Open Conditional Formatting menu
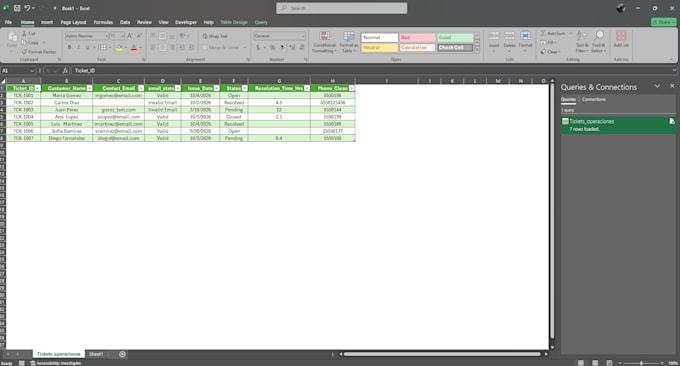The height and width of the screenshot is (366, 680). tap(324, 42)
